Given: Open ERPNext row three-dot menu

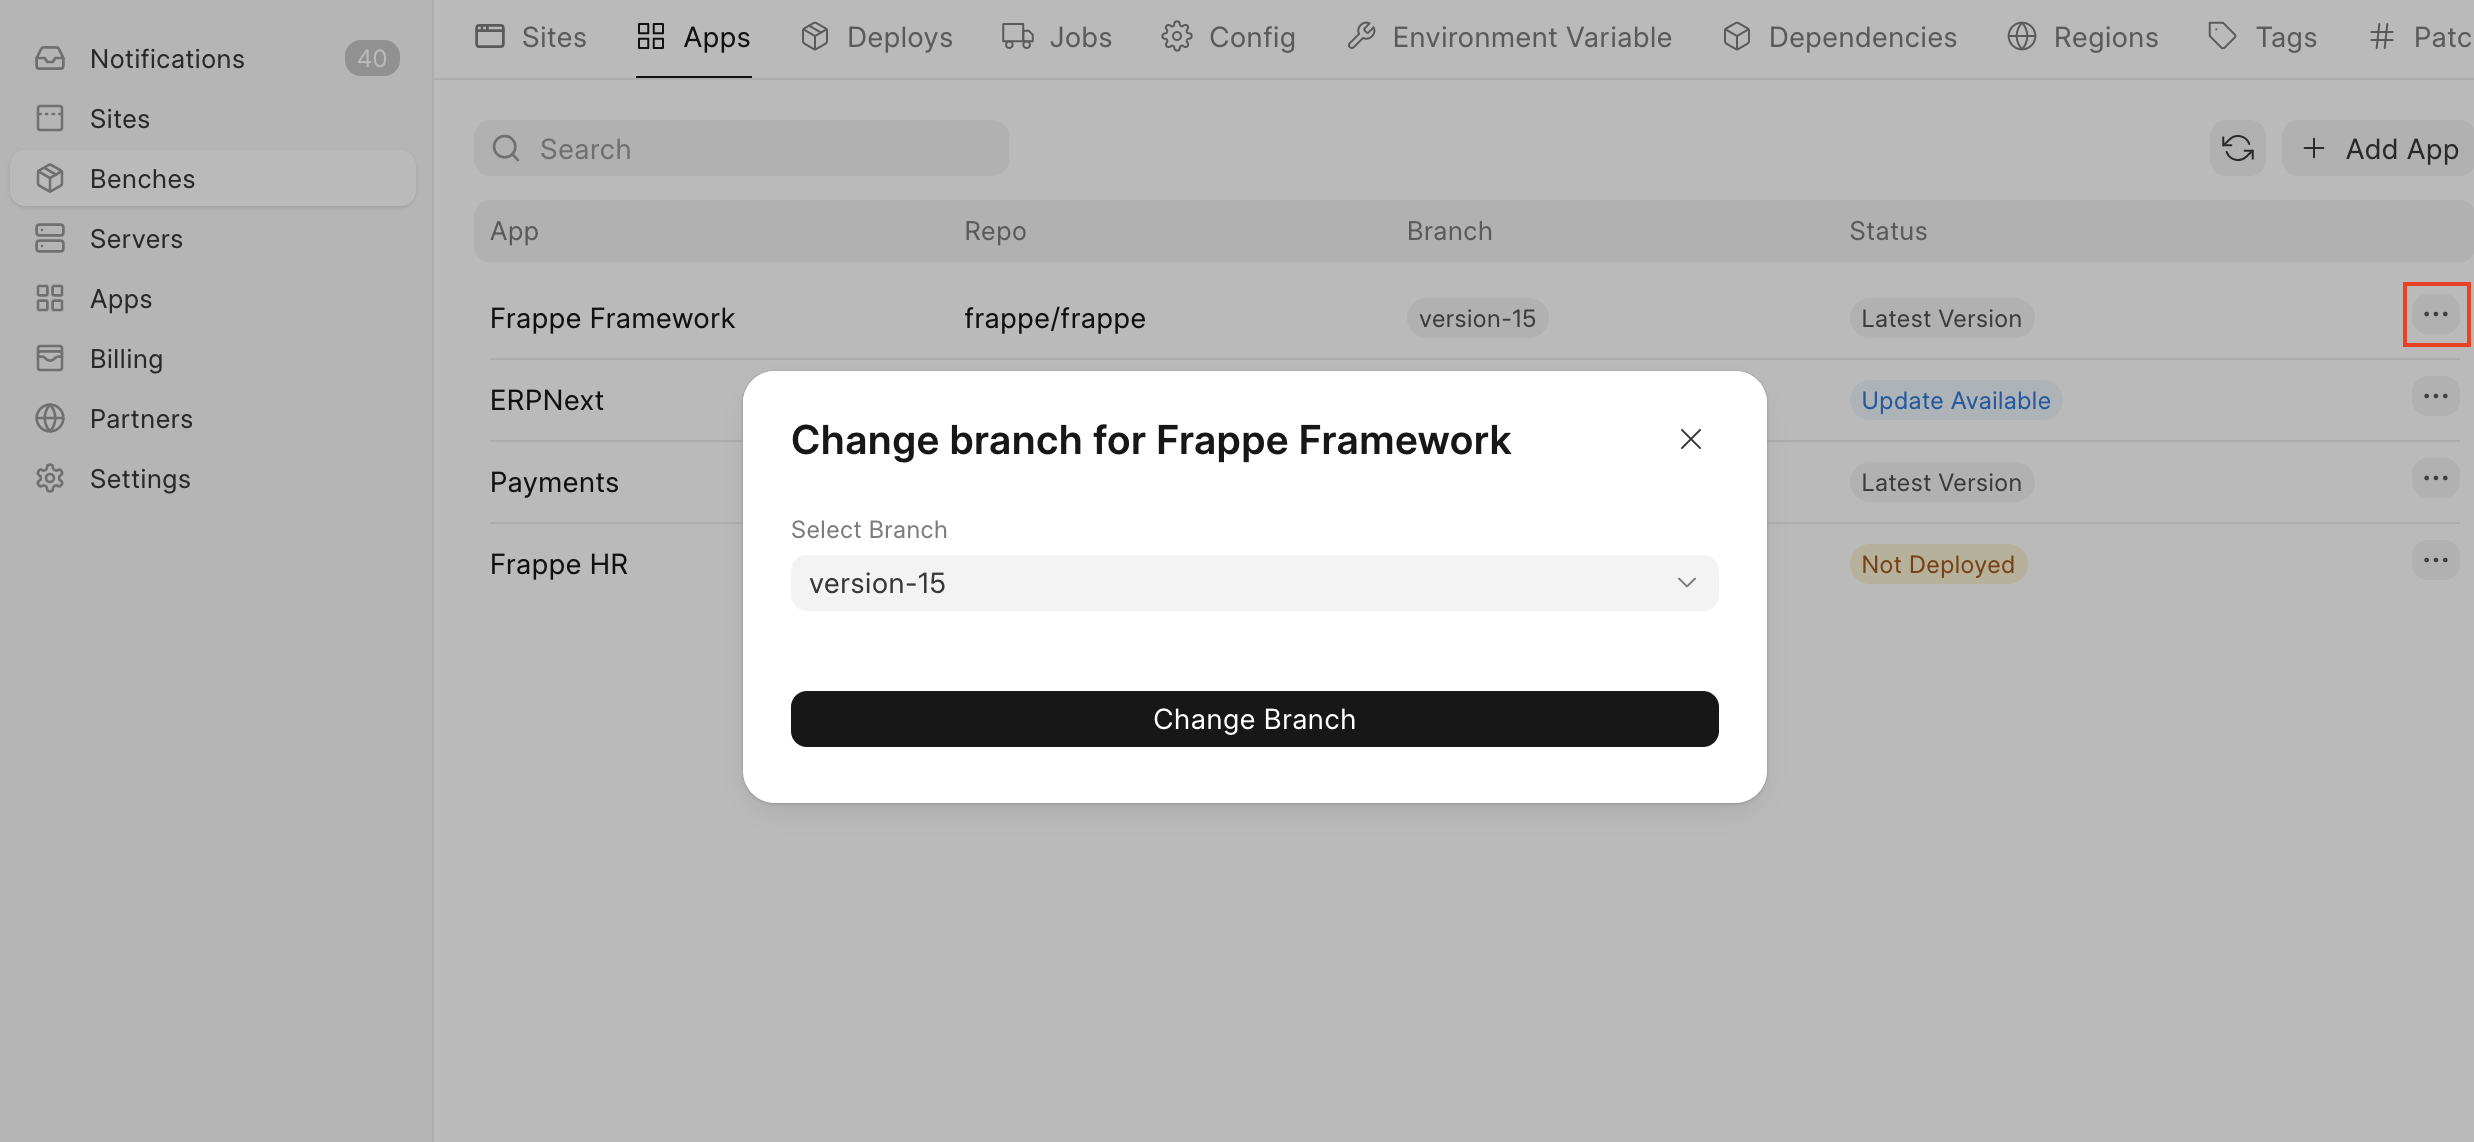Looking at the screenshot, I should (x=2435, y=397).
